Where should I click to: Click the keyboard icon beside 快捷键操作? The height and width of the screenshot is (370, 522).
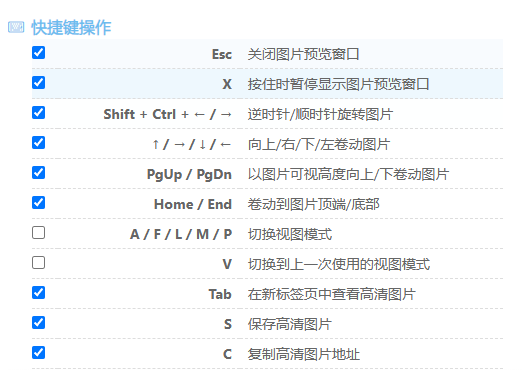[16, 27]
